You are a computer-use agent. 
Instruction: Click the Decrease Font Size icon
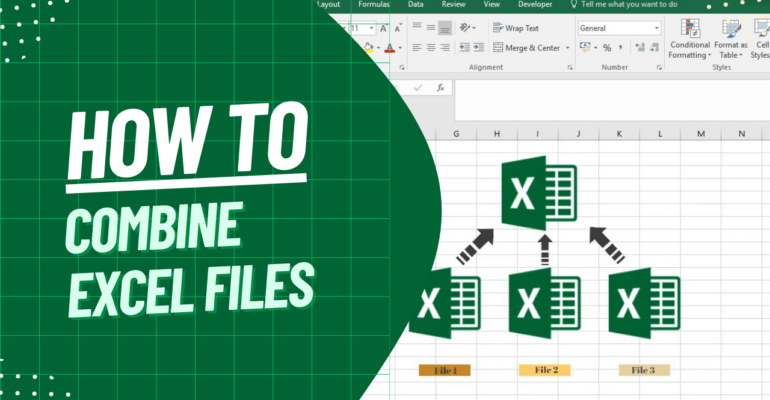coord(398,28)
